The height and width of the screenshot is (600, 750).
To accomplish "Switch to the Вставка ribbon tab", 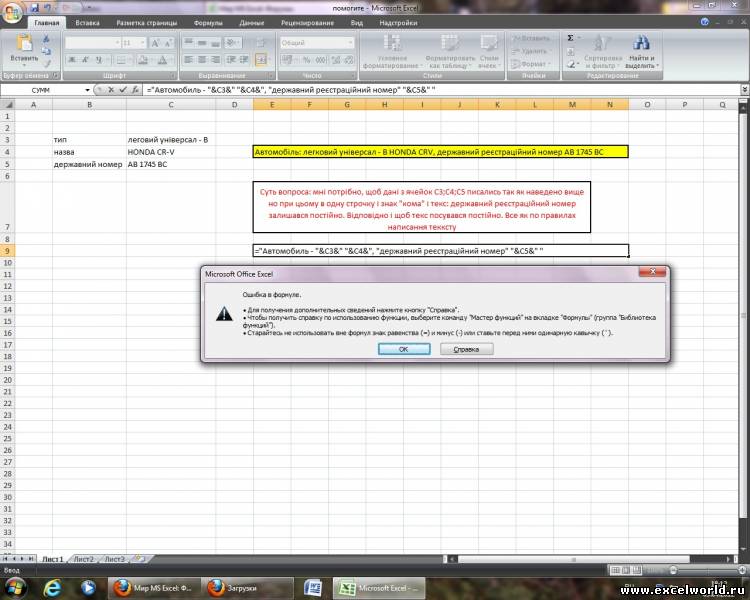I will point(87,22).
